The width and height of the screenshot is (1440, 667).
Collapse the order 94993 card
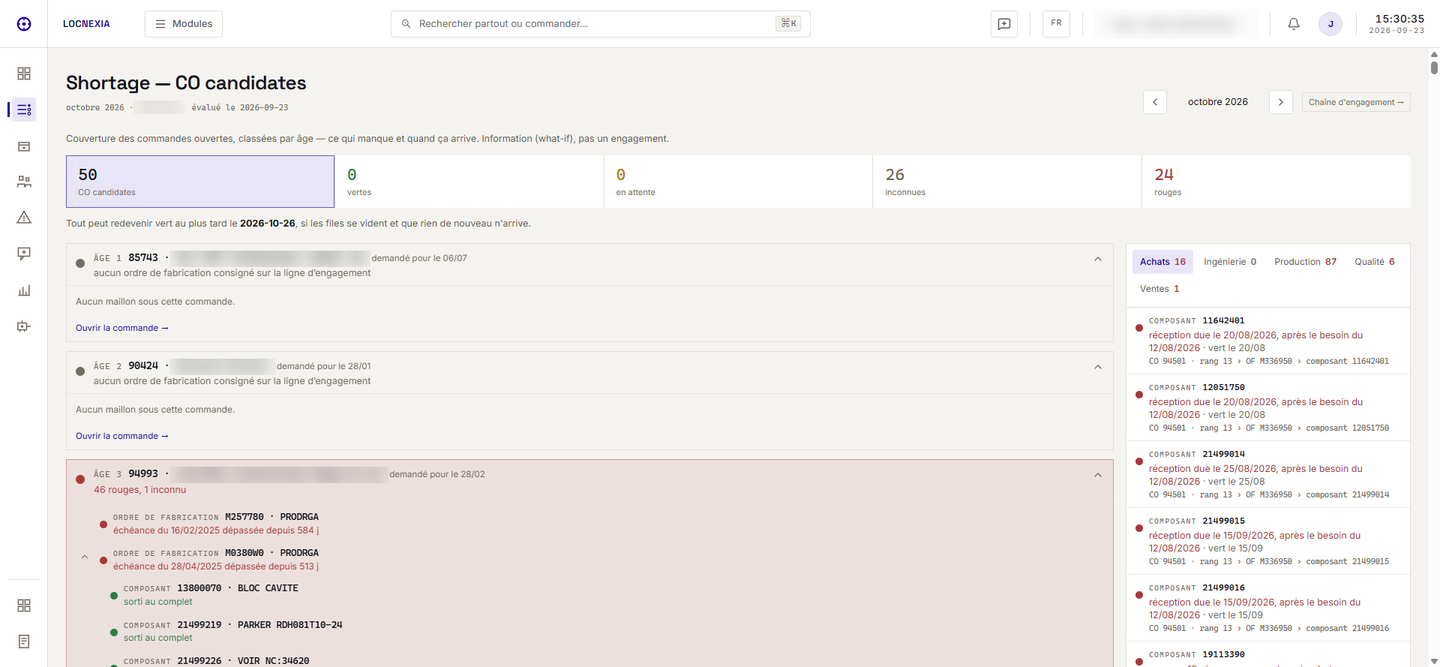tap(1097, 475)
